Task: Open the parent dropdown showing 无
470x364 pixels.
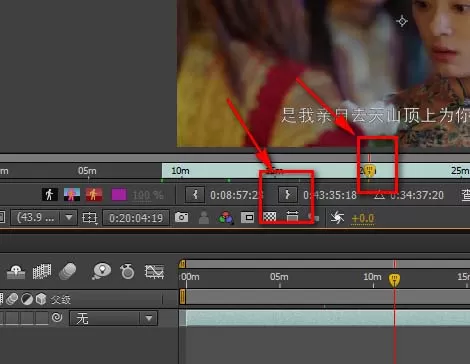Action: click(113, 318)
